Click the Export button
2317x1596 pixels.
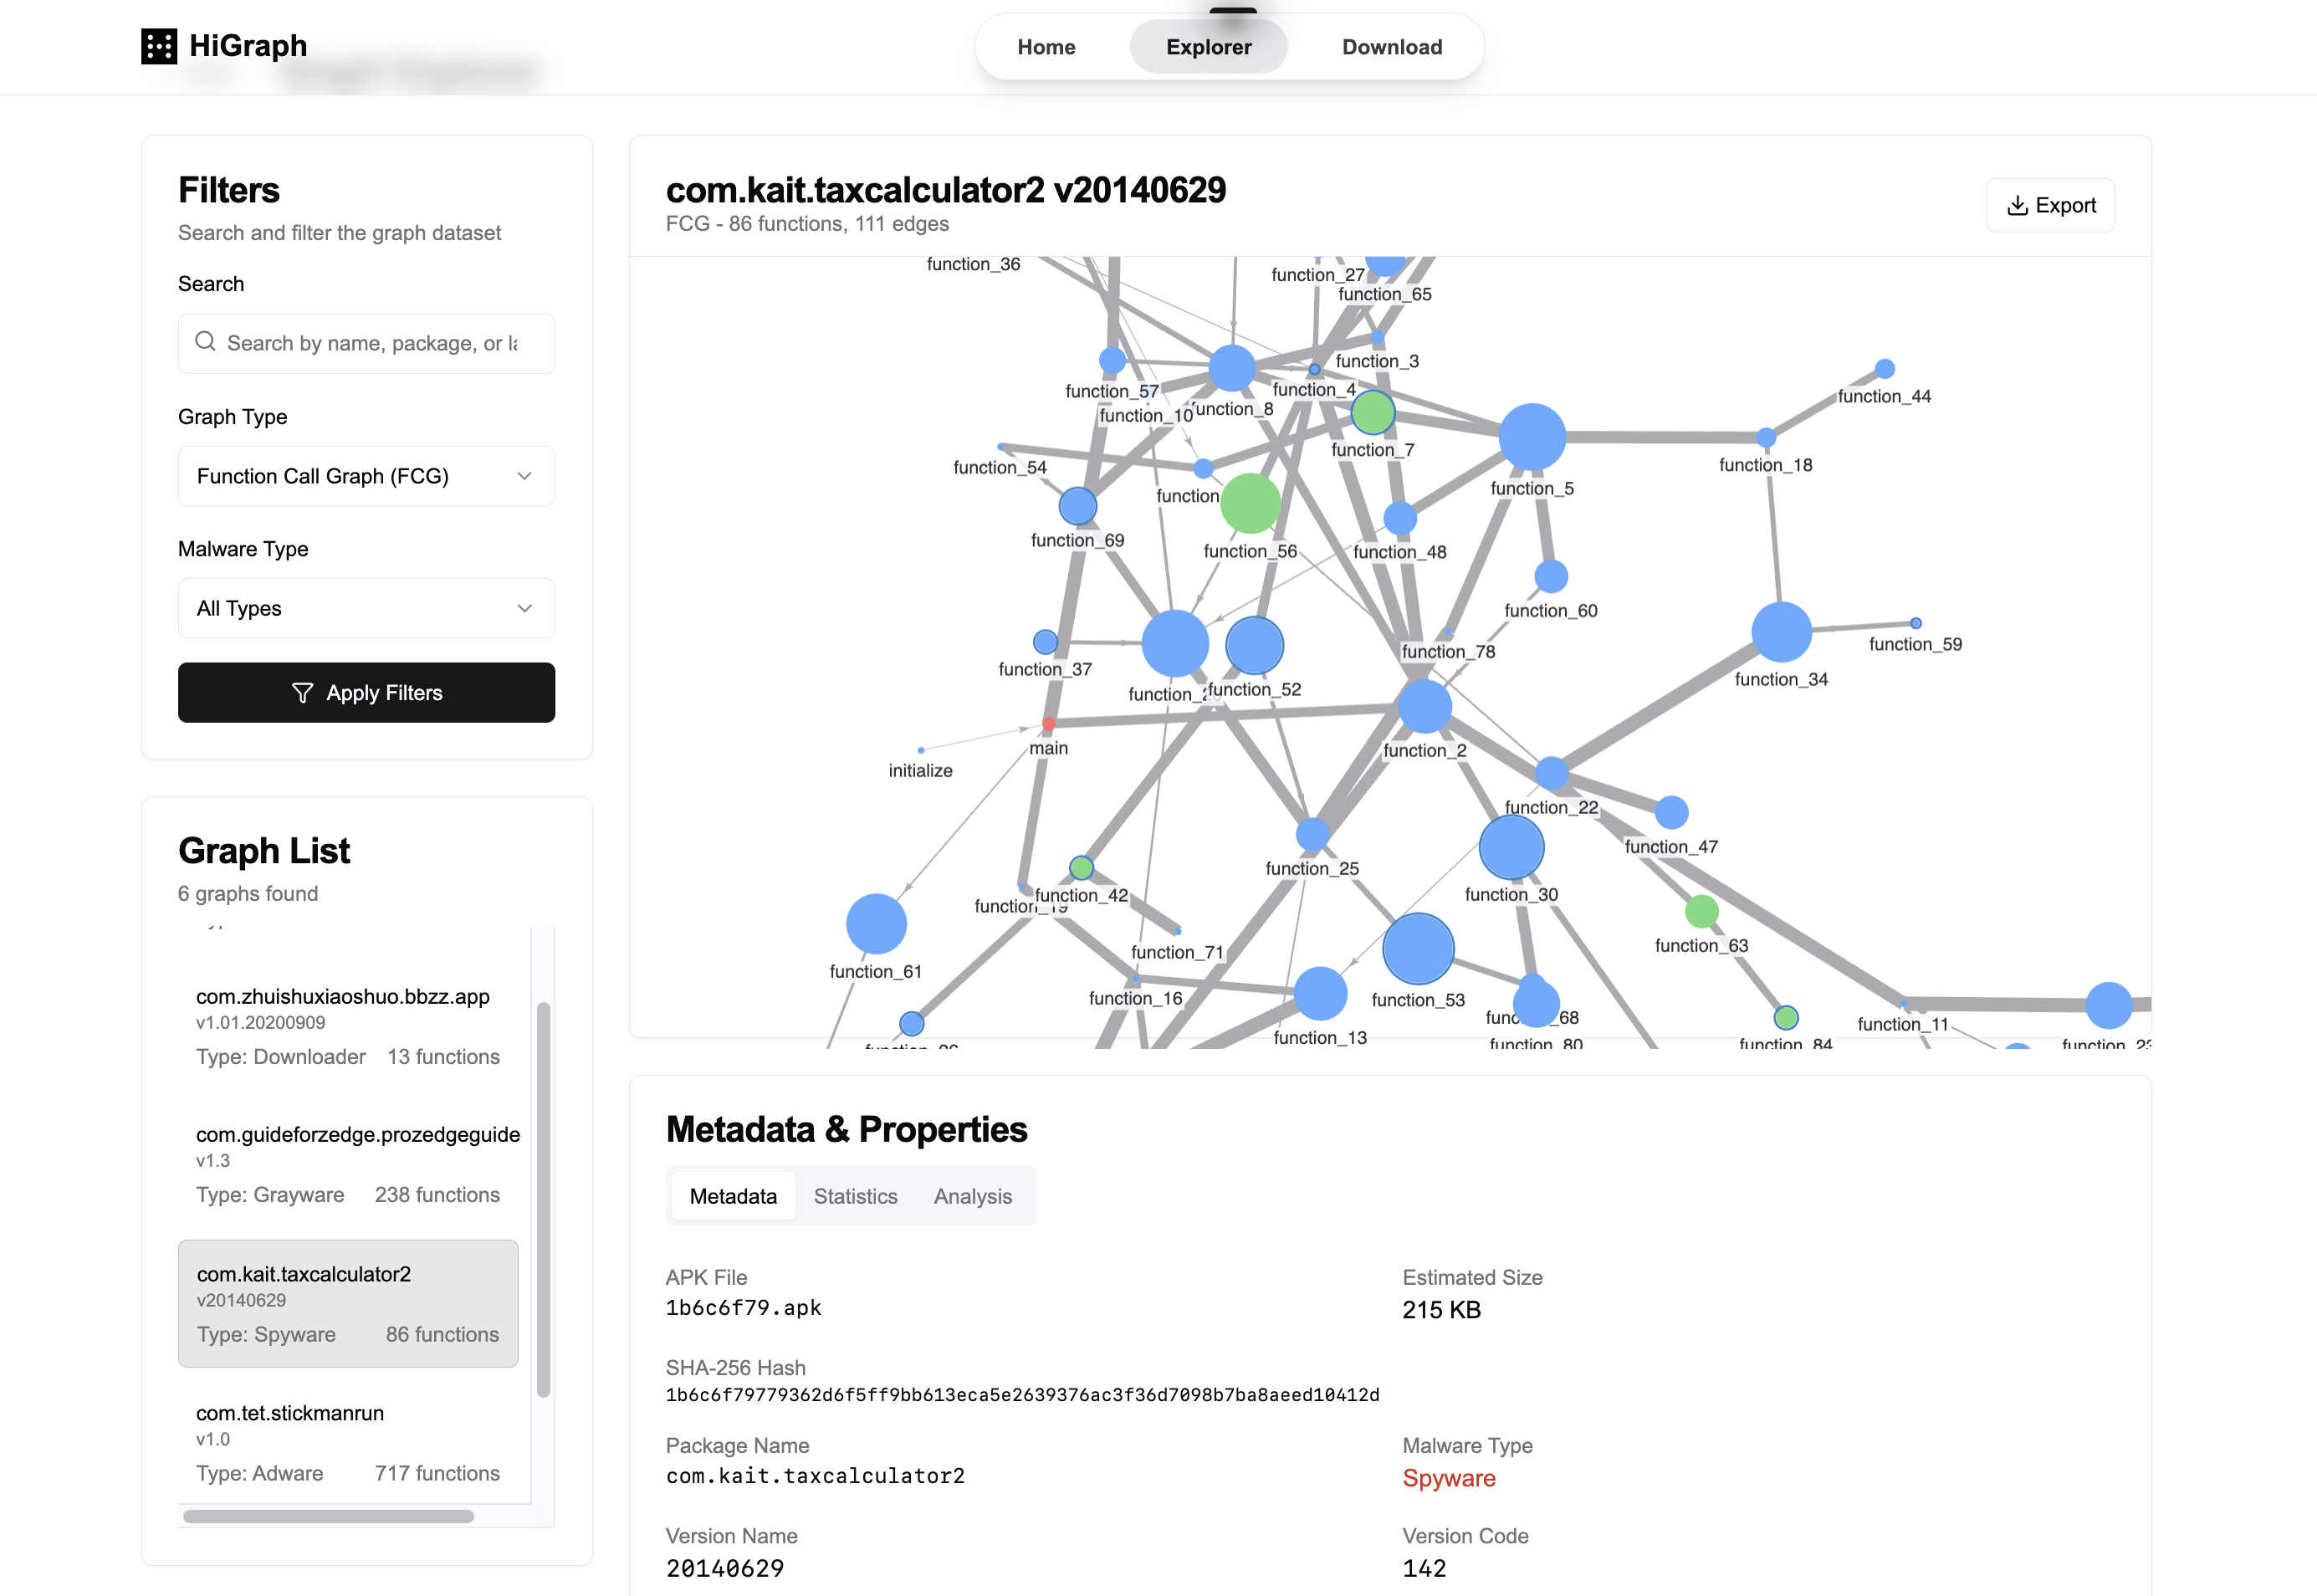click(x=2050, y=205)
